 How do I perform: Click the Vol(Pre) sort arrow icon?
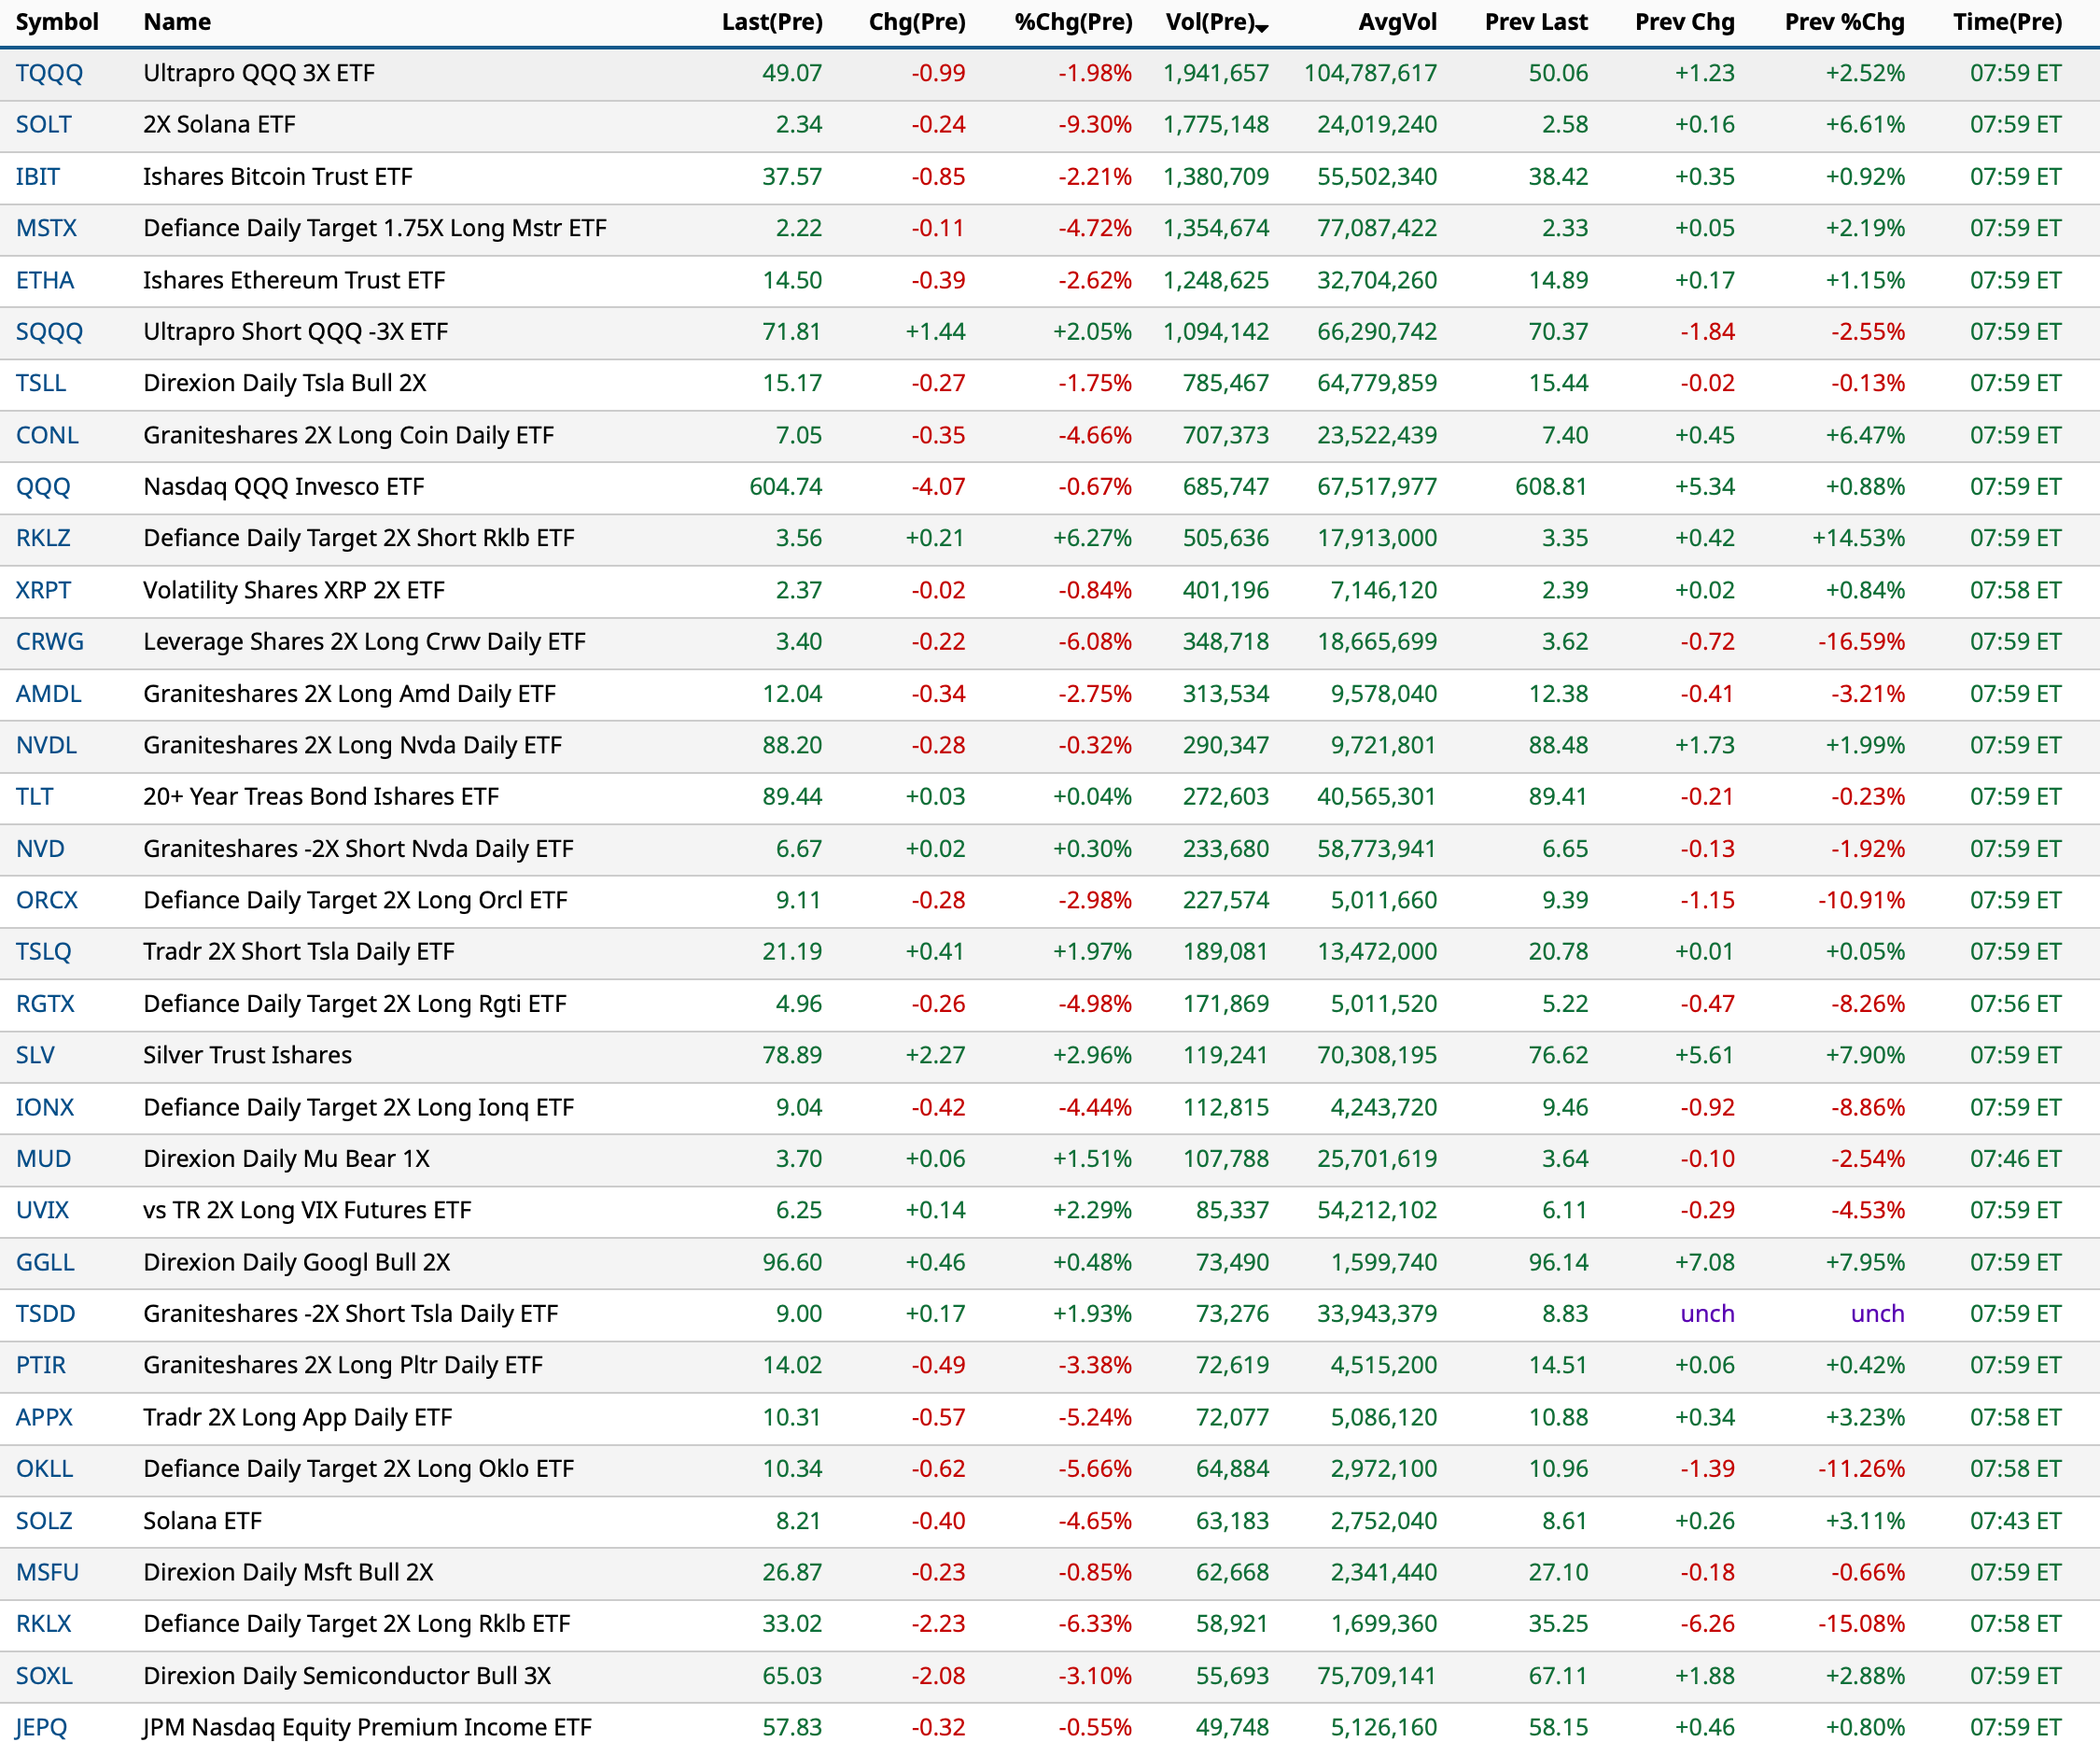1262,28
